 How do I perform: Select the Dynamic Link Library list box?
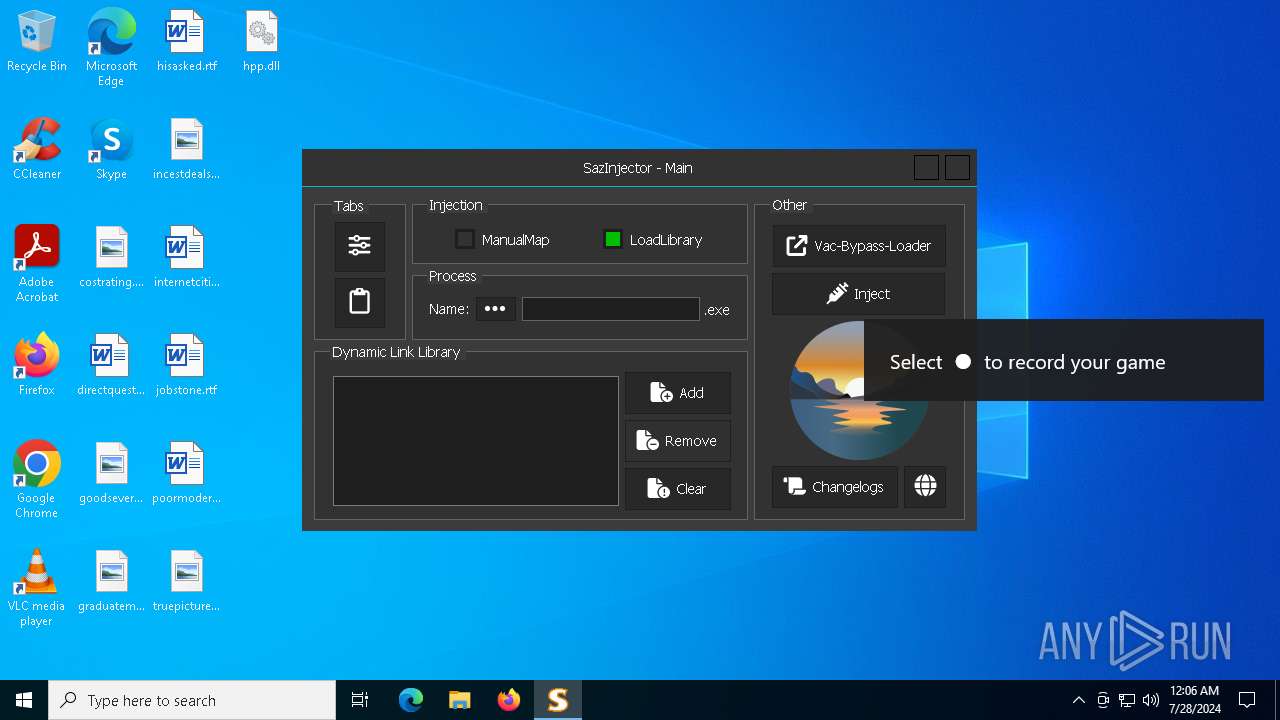(x=476, y=441)
